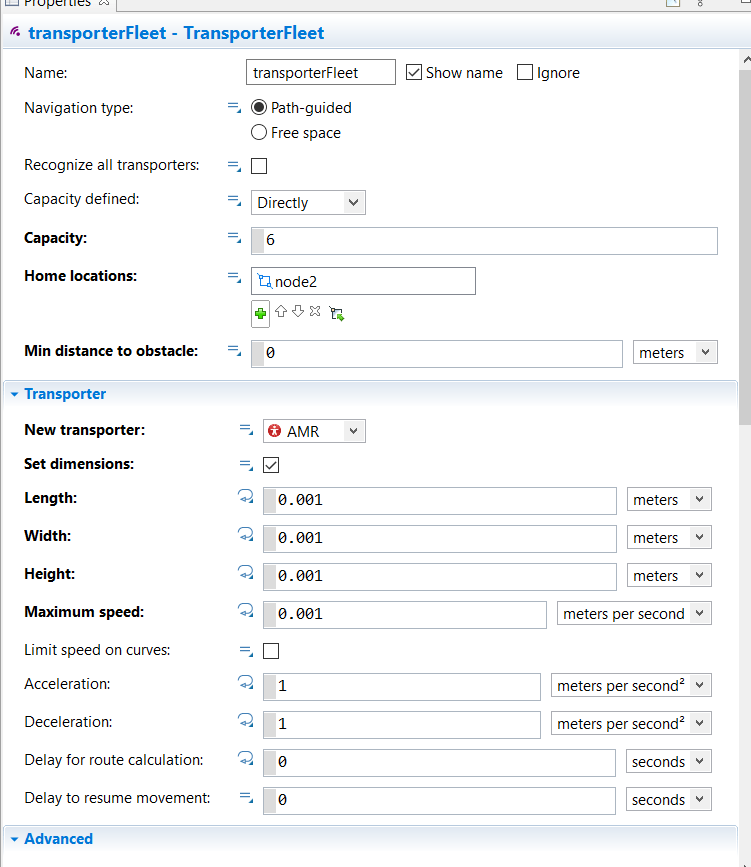This screenshot has width=751, height=867.
Task: Click the dynamic value icon beside Deceleration
Action: 246,720
